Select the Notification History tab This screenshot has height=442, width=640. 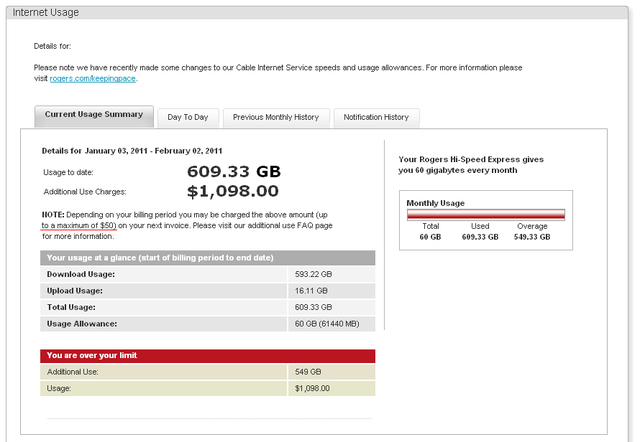coord(376,117)
